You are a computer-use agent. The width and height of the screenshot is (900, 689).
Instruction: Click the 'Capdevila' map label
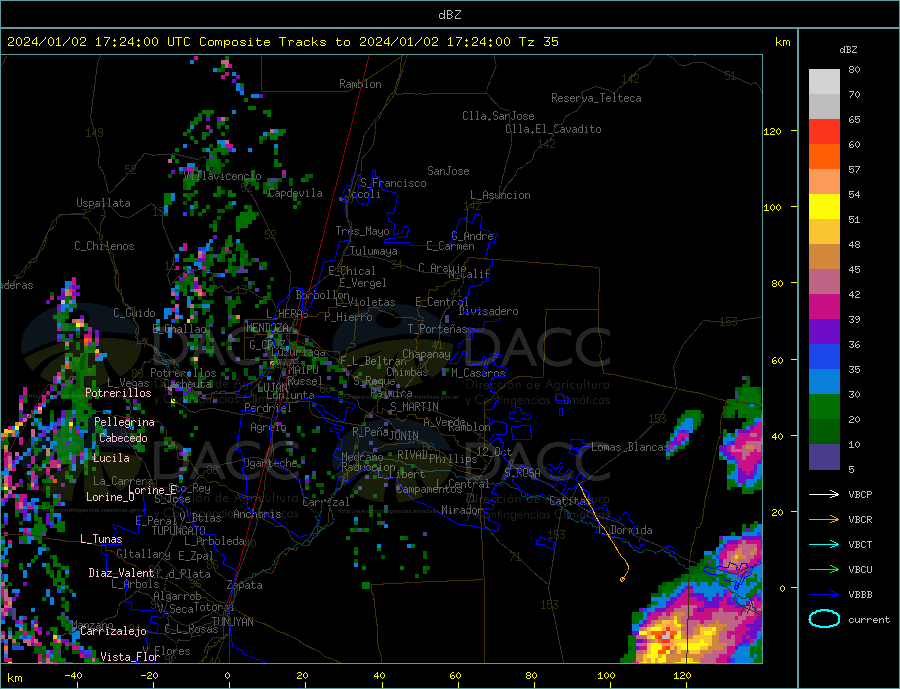[295, 193]
